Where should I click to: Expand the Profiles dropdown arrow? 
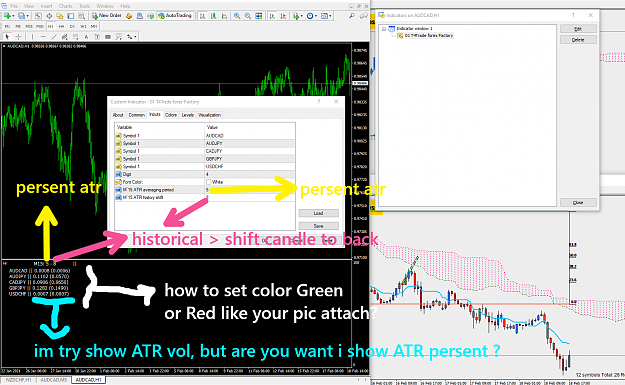point(28,16)
